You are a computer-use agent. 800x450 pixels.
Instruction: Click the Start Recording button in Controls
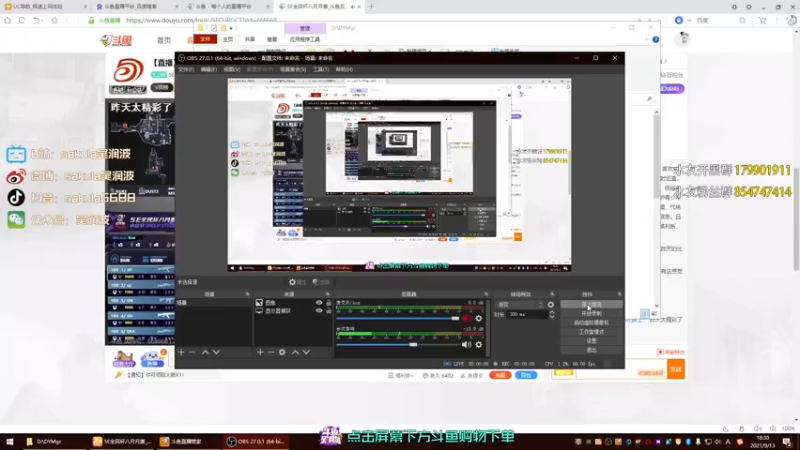pos(591,314)
